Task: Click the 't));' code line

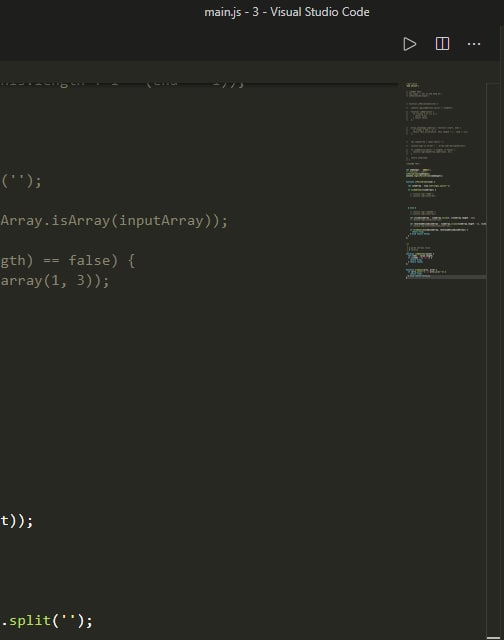Action: tap(16, 521)
